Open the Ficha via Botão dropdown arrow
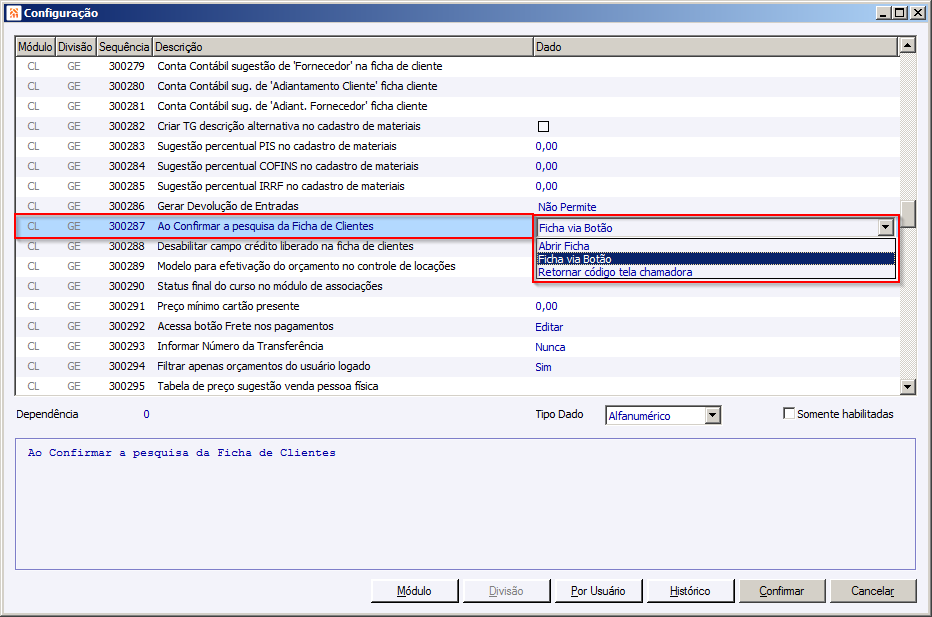 click(x=886, y=227)
